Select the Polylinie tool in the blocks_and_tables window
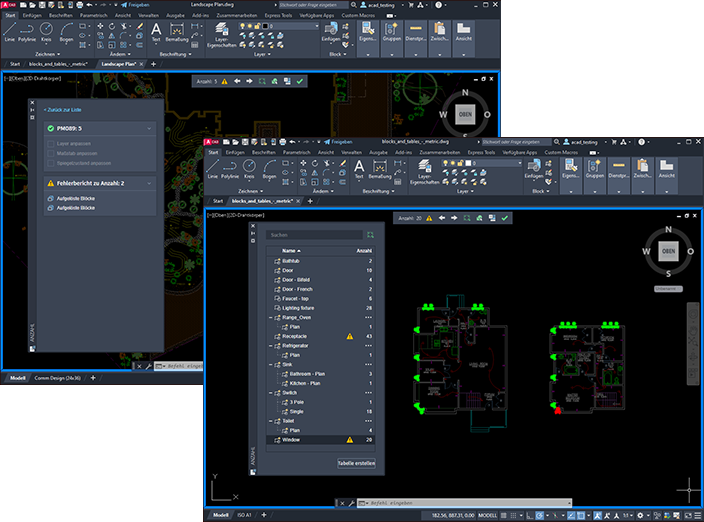This screenshot has width=704, height=522. click(230, 169)
